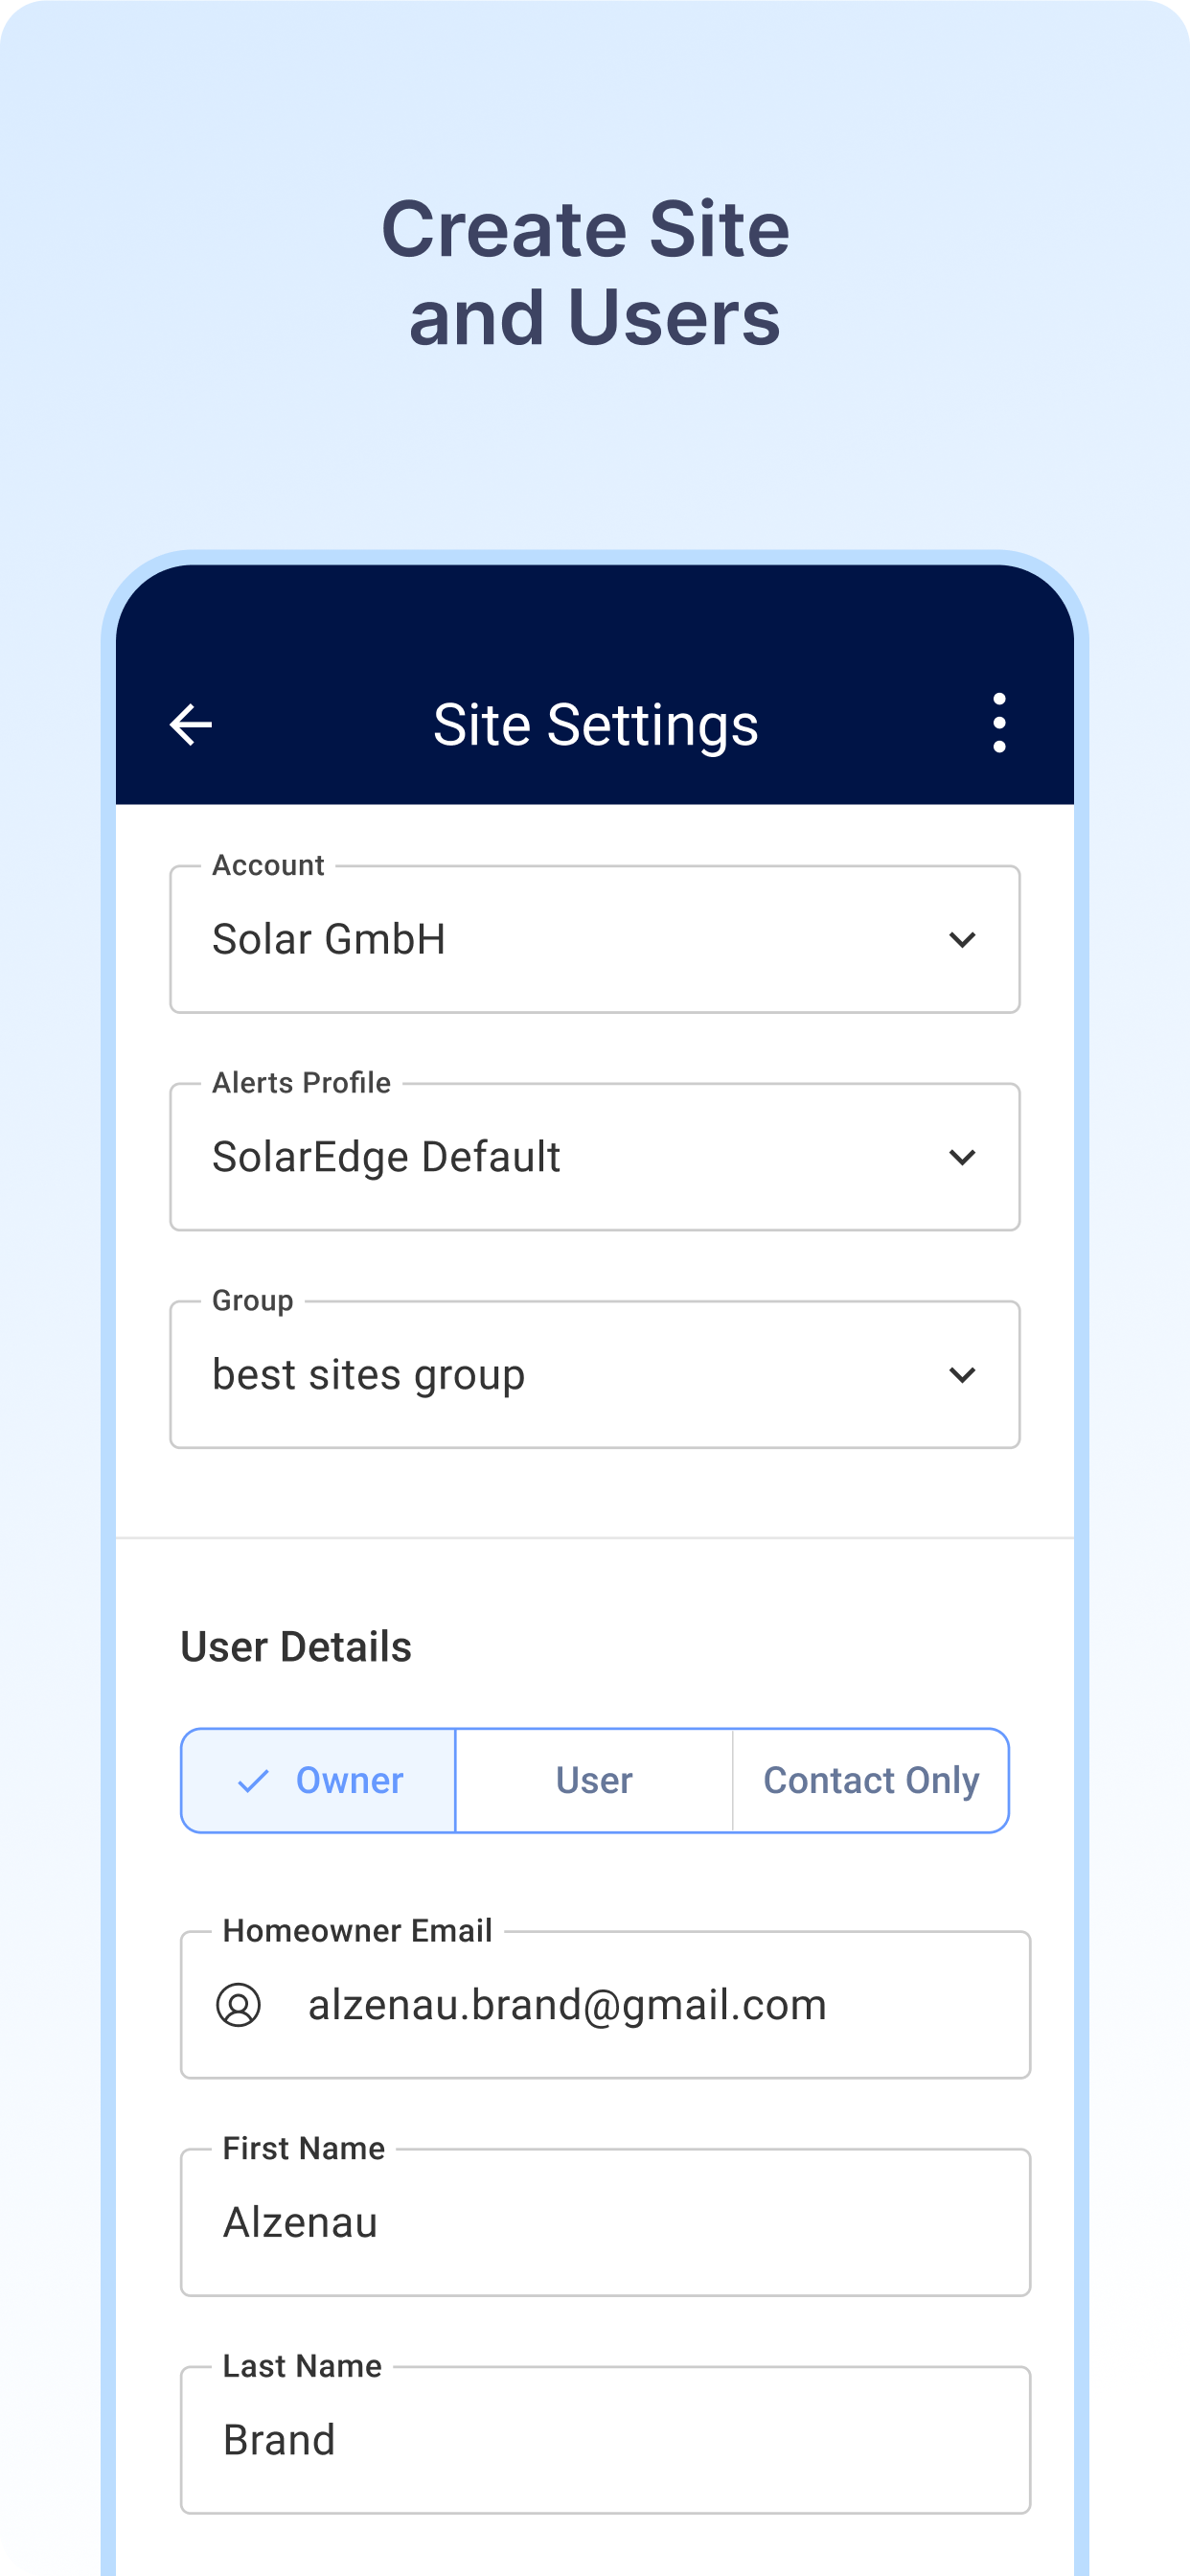This screenshot has width=1190, height=2576.
Task: Open the SolarEdge Default alerts selector
Action: point(595,1157)
